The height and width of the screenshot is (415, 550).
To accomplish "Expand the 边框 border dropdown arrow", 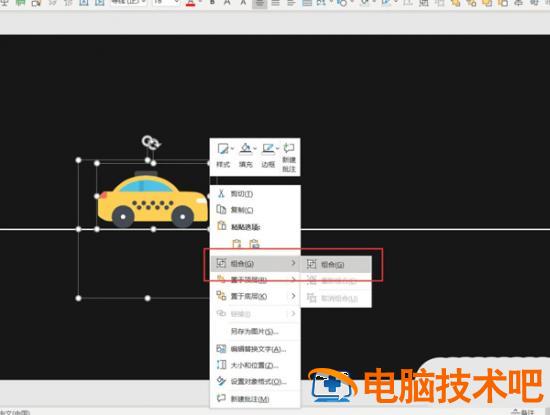I will click(x=277, y=149).
